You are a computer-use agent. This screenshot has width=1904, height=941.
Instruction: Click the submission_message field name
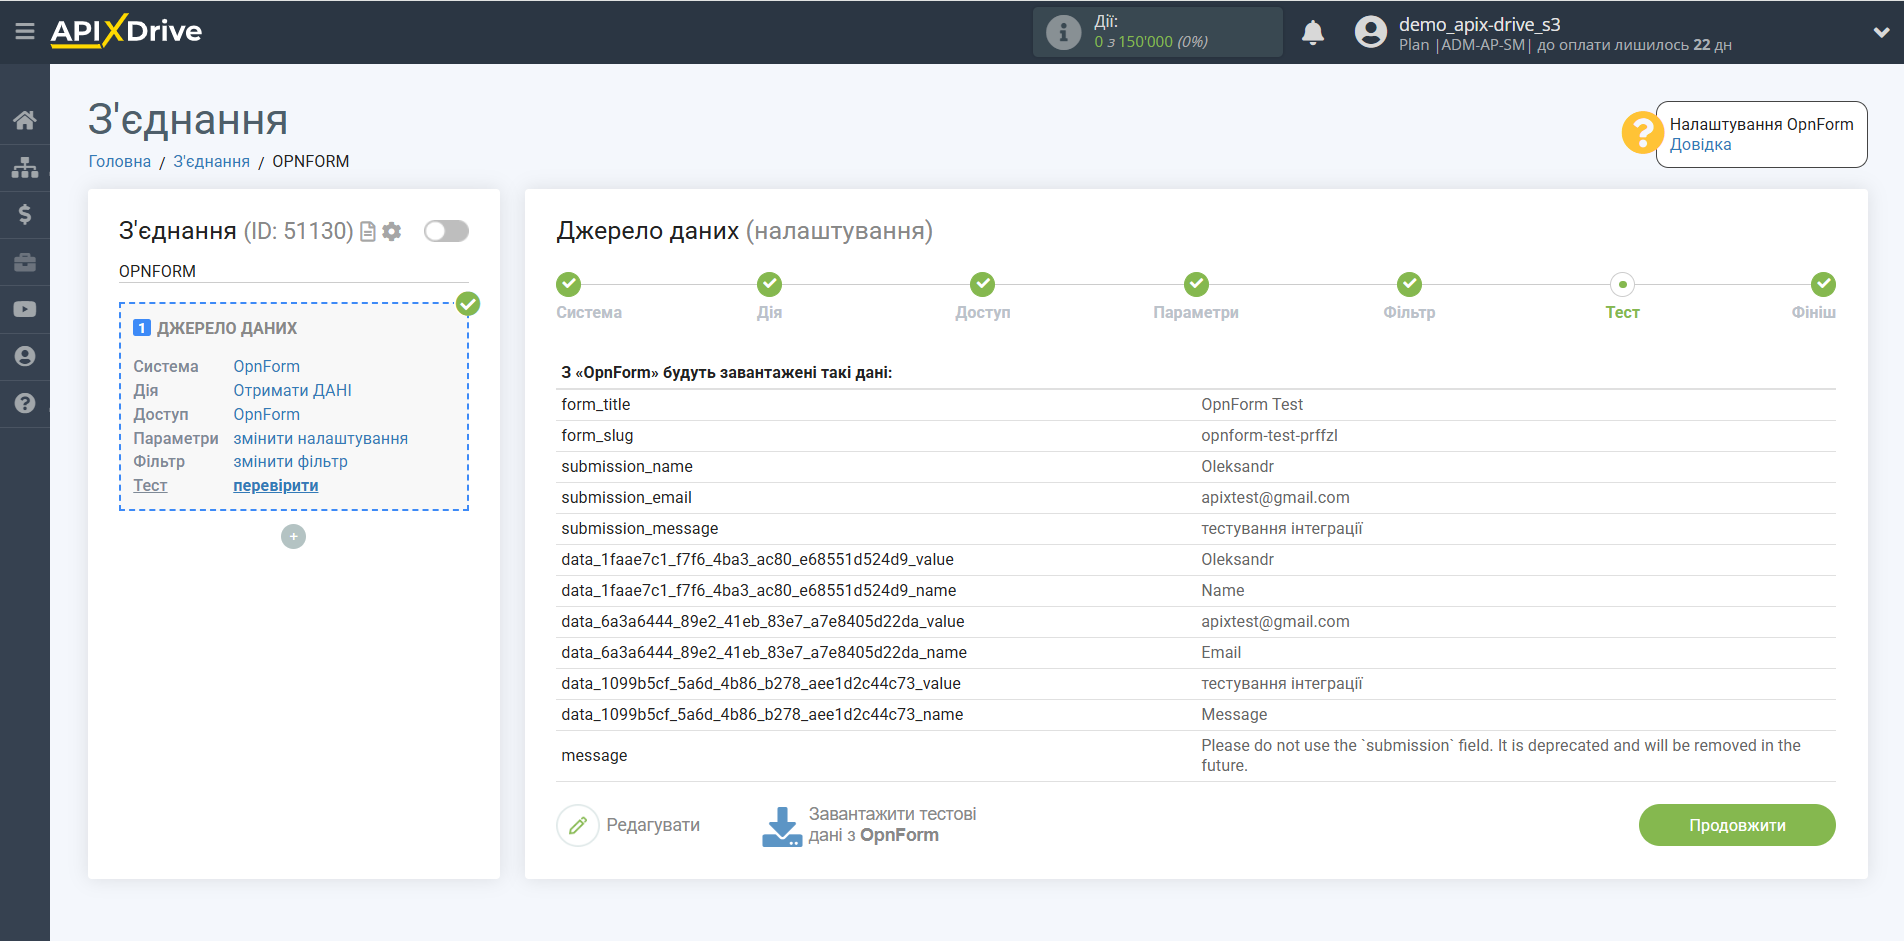tap(639, 528)
